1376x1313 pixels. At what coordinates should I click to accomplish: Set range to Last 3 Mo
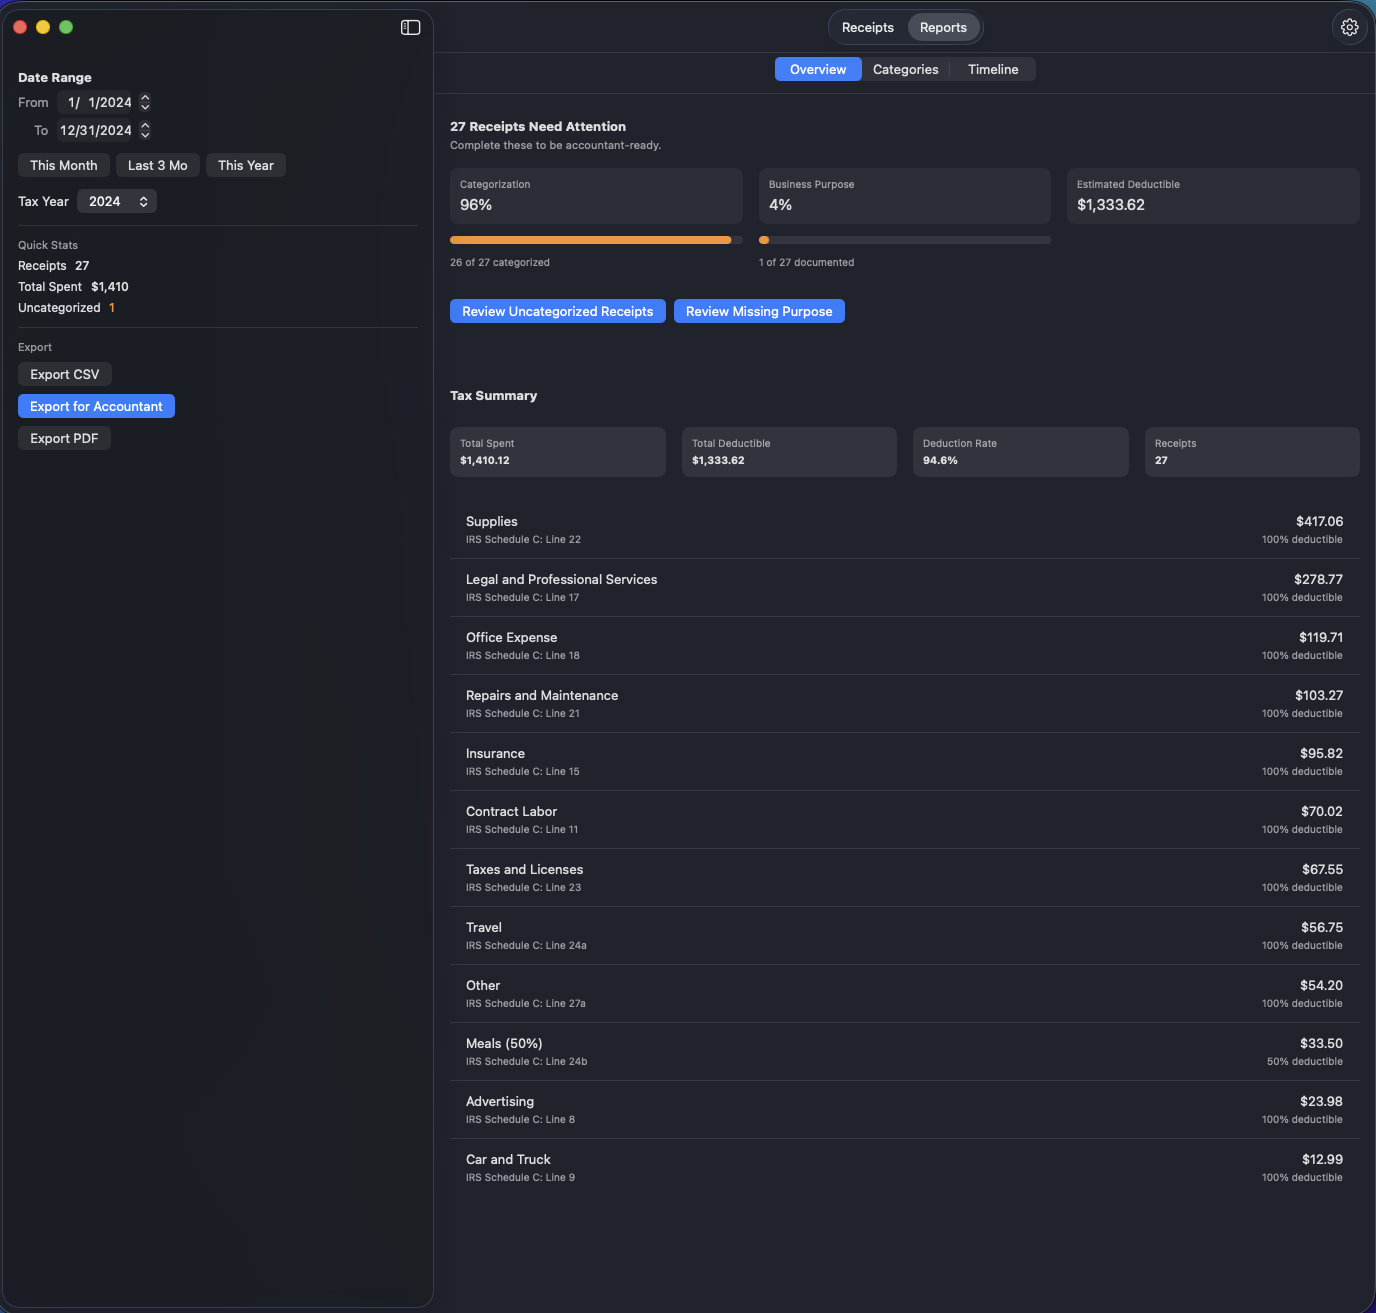[x=158, y=165]
